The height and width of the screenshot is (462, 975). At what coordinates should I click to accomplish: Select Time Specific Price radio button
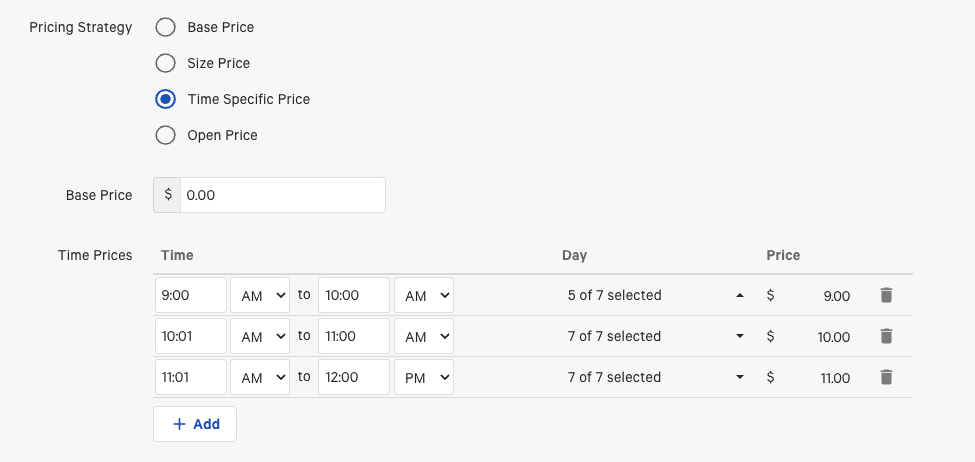pos(166,99)
